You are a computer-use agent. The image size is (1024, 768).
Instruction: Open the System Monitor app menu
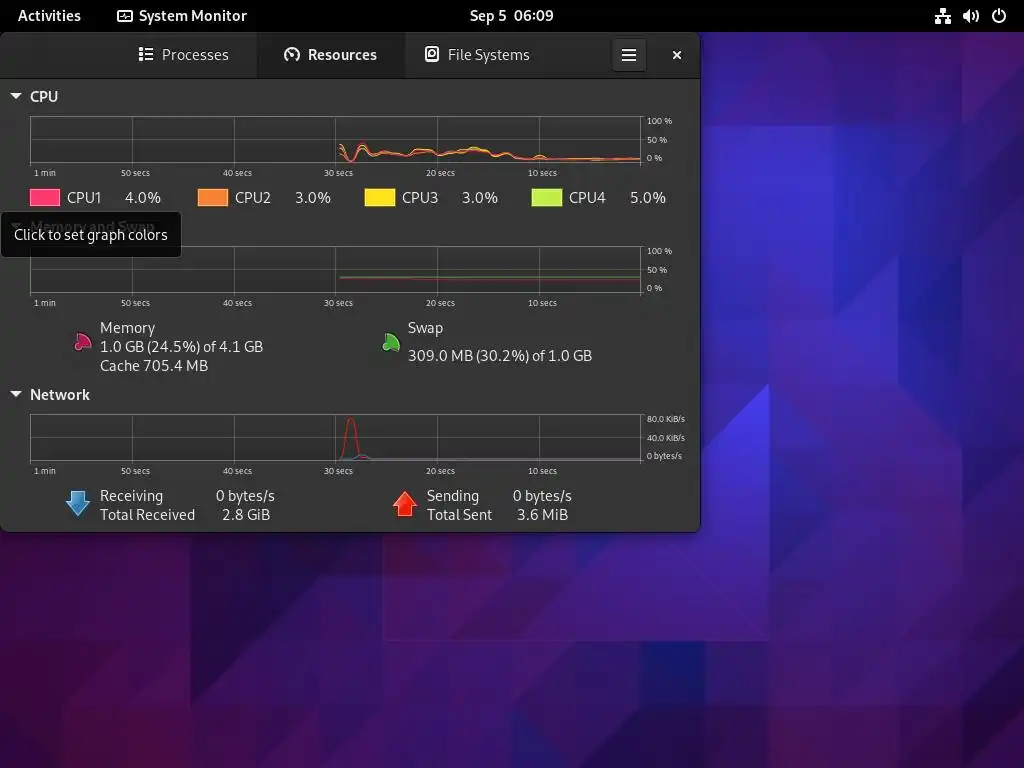(x=182, y=16)
